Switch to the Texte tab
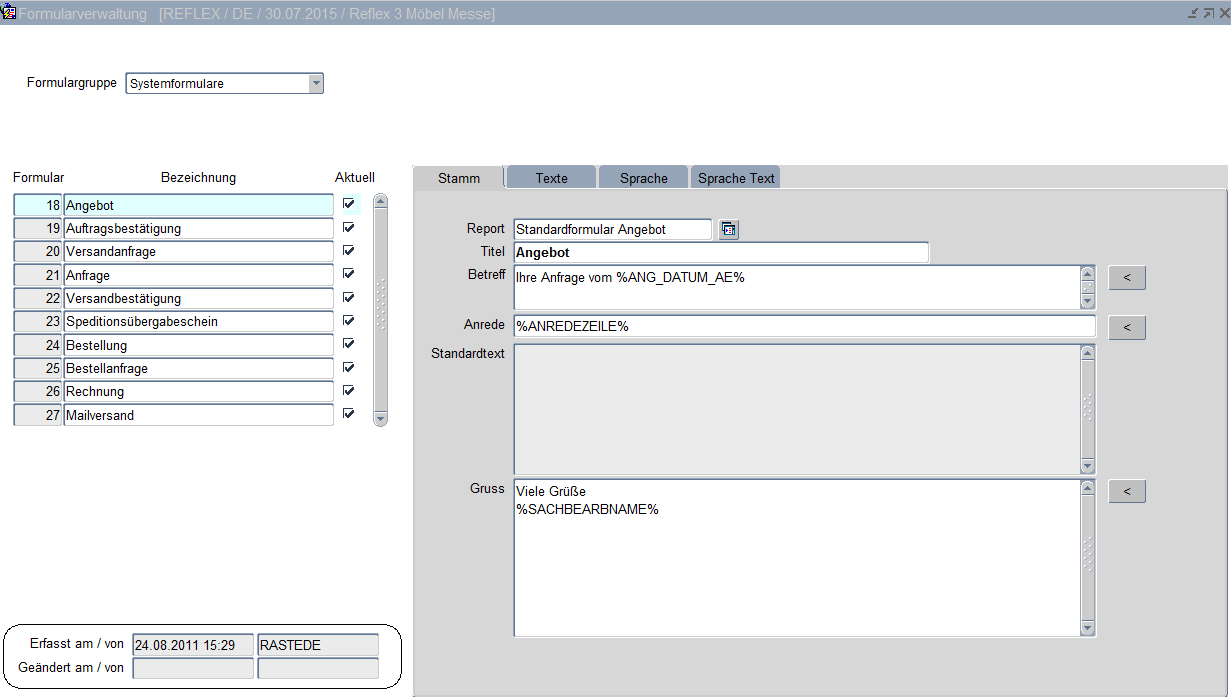 pos(551,178)
